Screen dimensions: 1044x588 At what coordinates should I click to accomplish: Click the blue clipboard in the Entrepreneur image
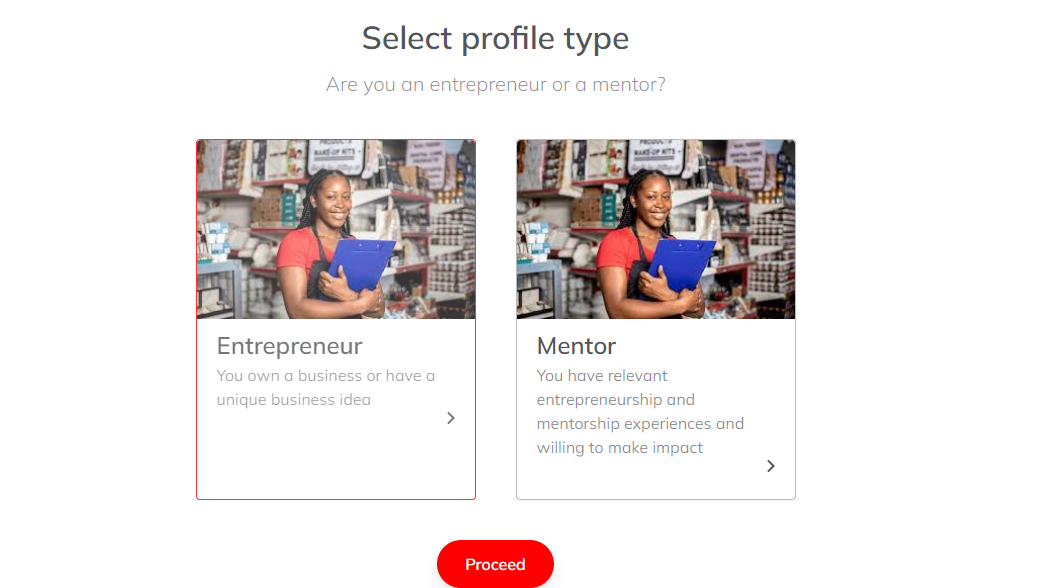tap(360, 265)
